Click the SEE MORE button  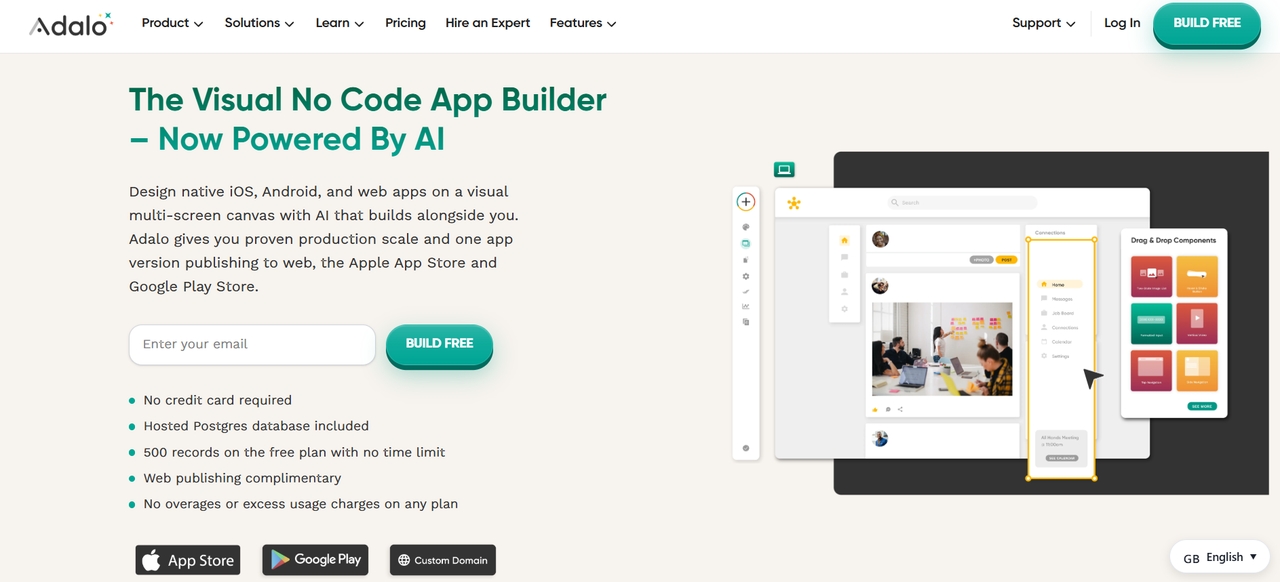[1202, 406]
